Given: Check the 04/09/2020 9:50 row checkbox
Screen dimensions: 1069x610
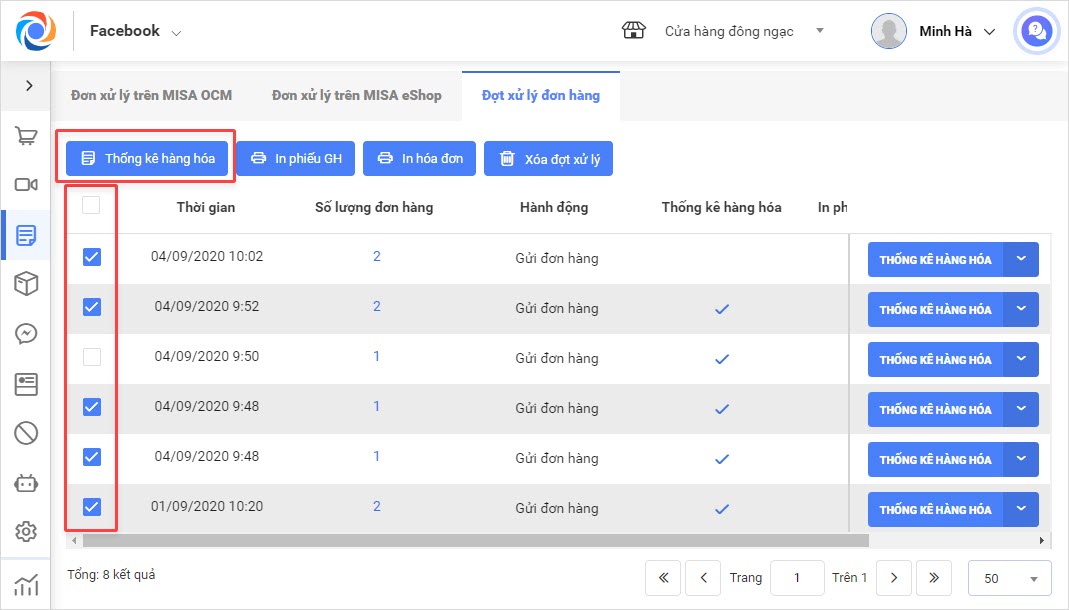Looking at the screenshot, I should (91, 357).
